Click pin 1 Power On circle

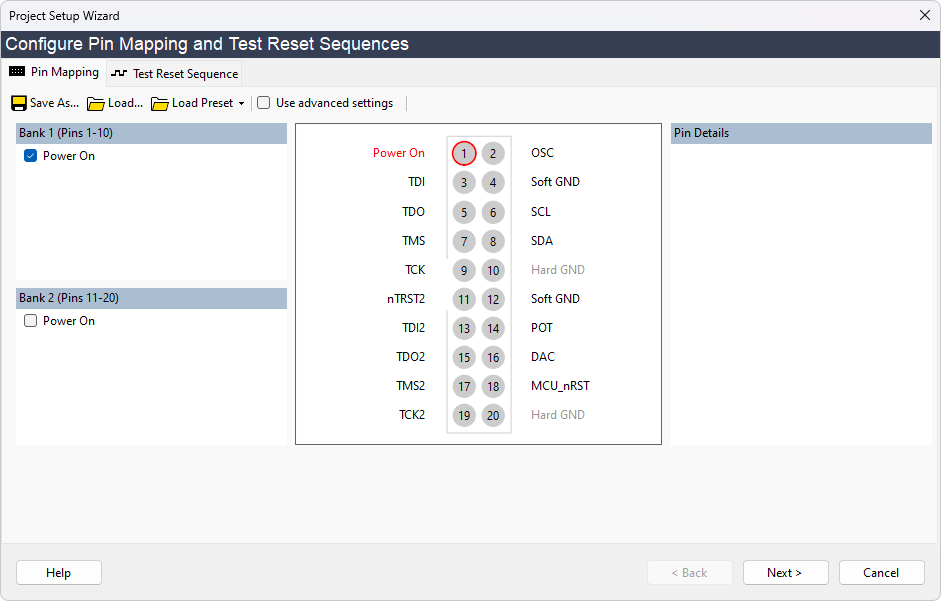(463, 153)
